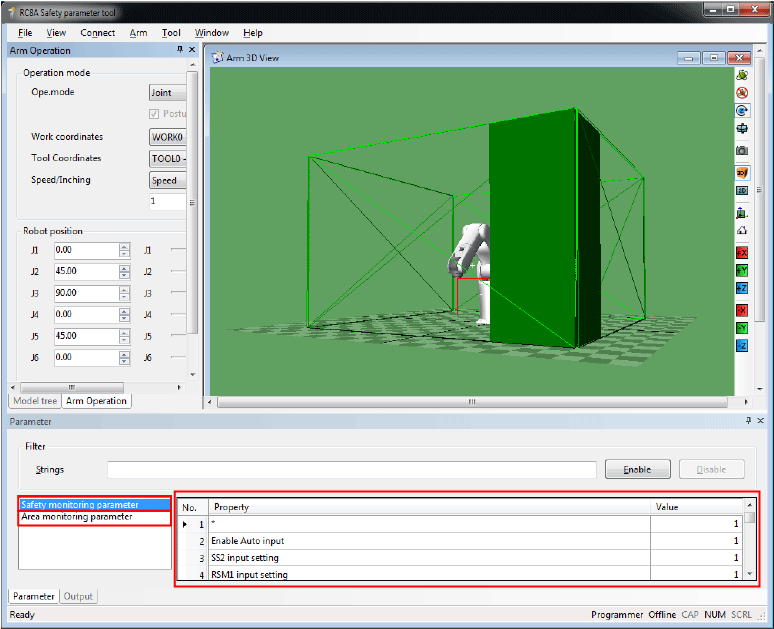
Task: Click the camera snapshot icon
Action: [742, 150]
